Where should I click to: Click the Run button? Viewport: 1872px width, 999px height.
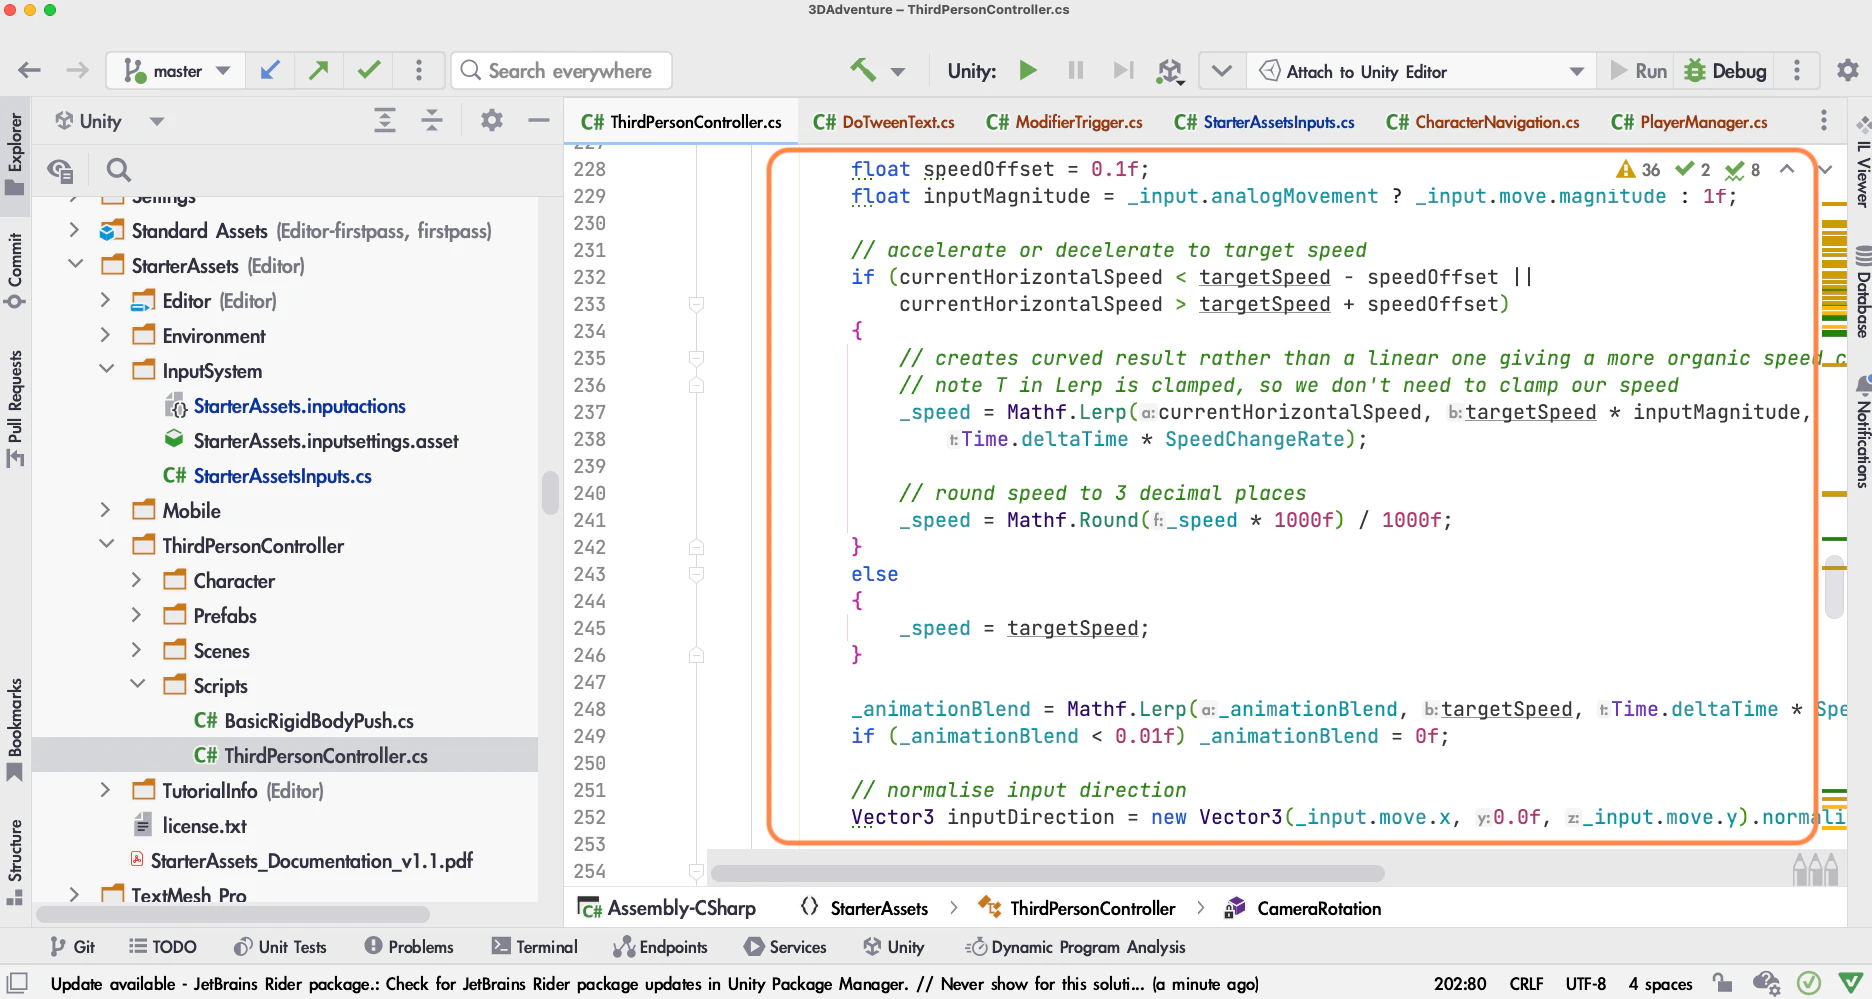point(1638,71)
